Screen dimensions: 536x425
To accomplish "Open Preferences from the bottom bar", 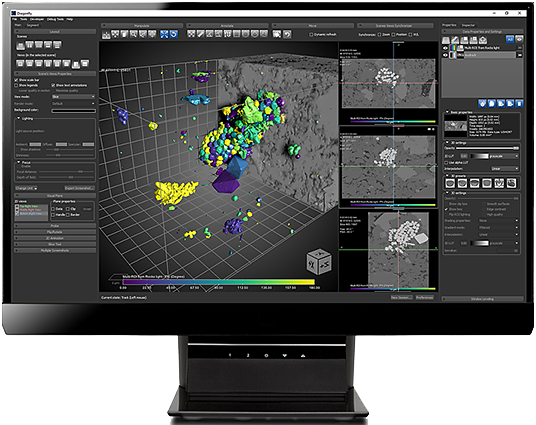I will pyautogui.click(x=425, y=297).
